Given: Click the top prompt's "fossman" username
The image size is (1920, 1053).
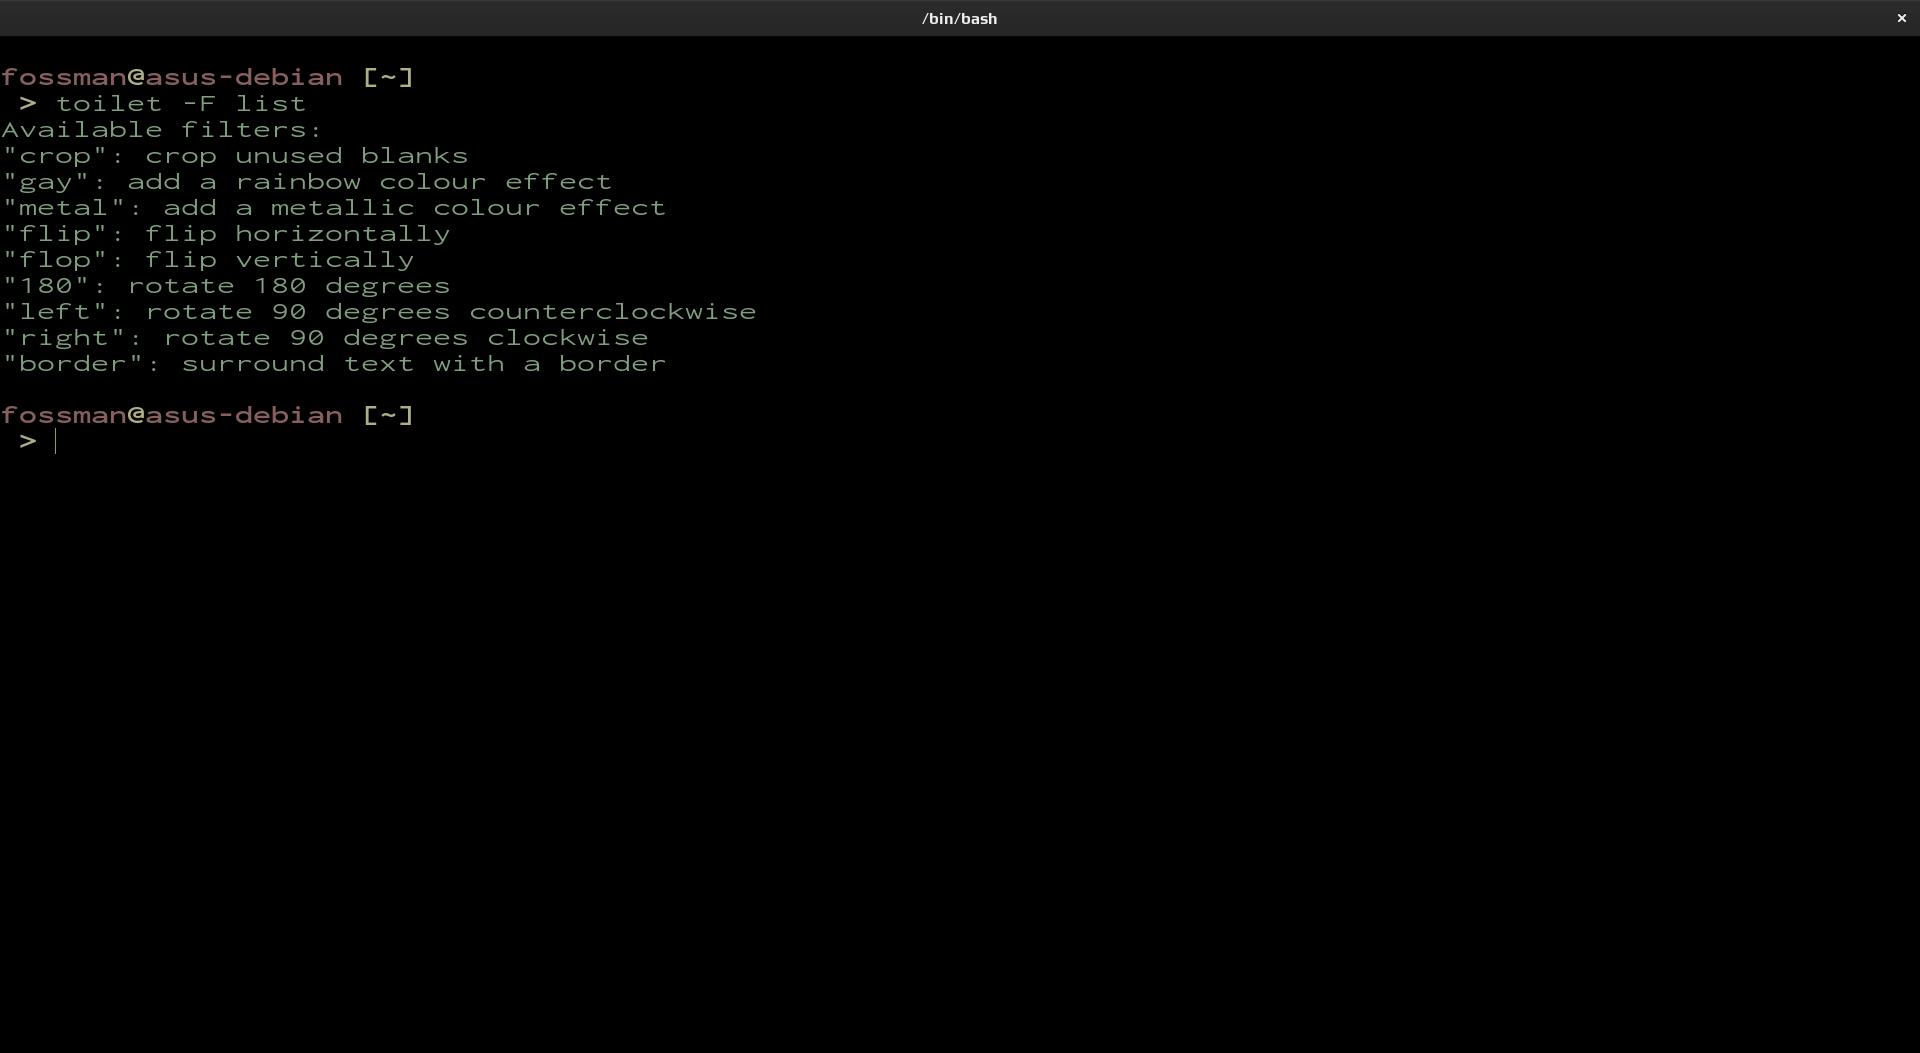Looking at the screenshot, I should [64, 77].
